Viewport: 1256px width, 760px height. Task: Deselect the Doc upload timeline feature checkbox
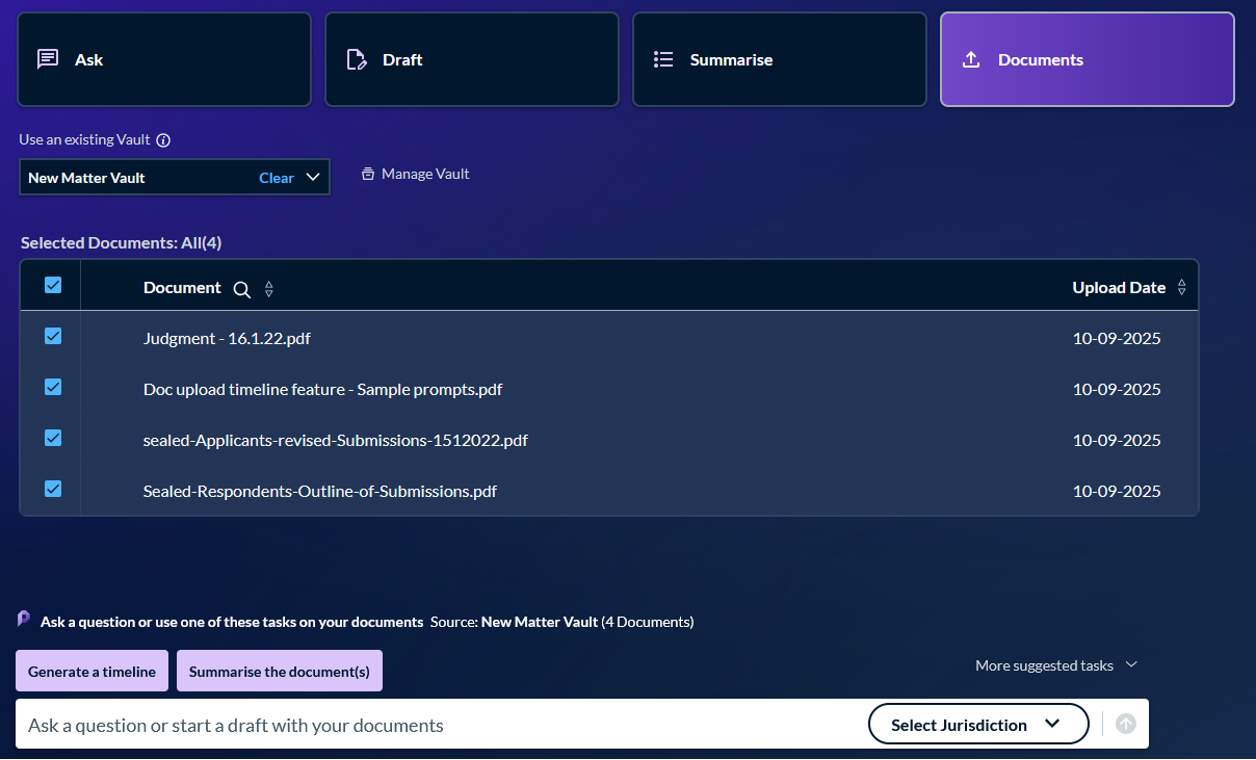pyautogui.click(x=53, y=387)
